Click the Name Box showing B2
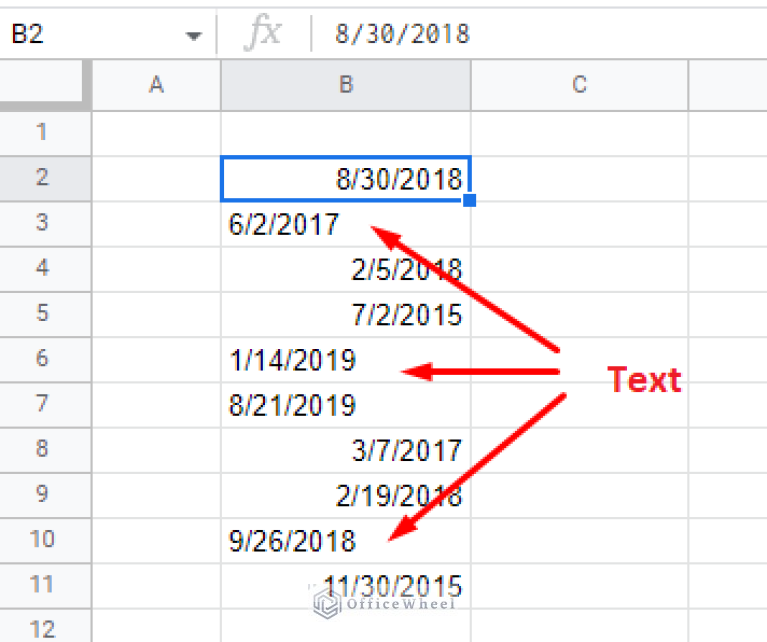 point(90,35)
